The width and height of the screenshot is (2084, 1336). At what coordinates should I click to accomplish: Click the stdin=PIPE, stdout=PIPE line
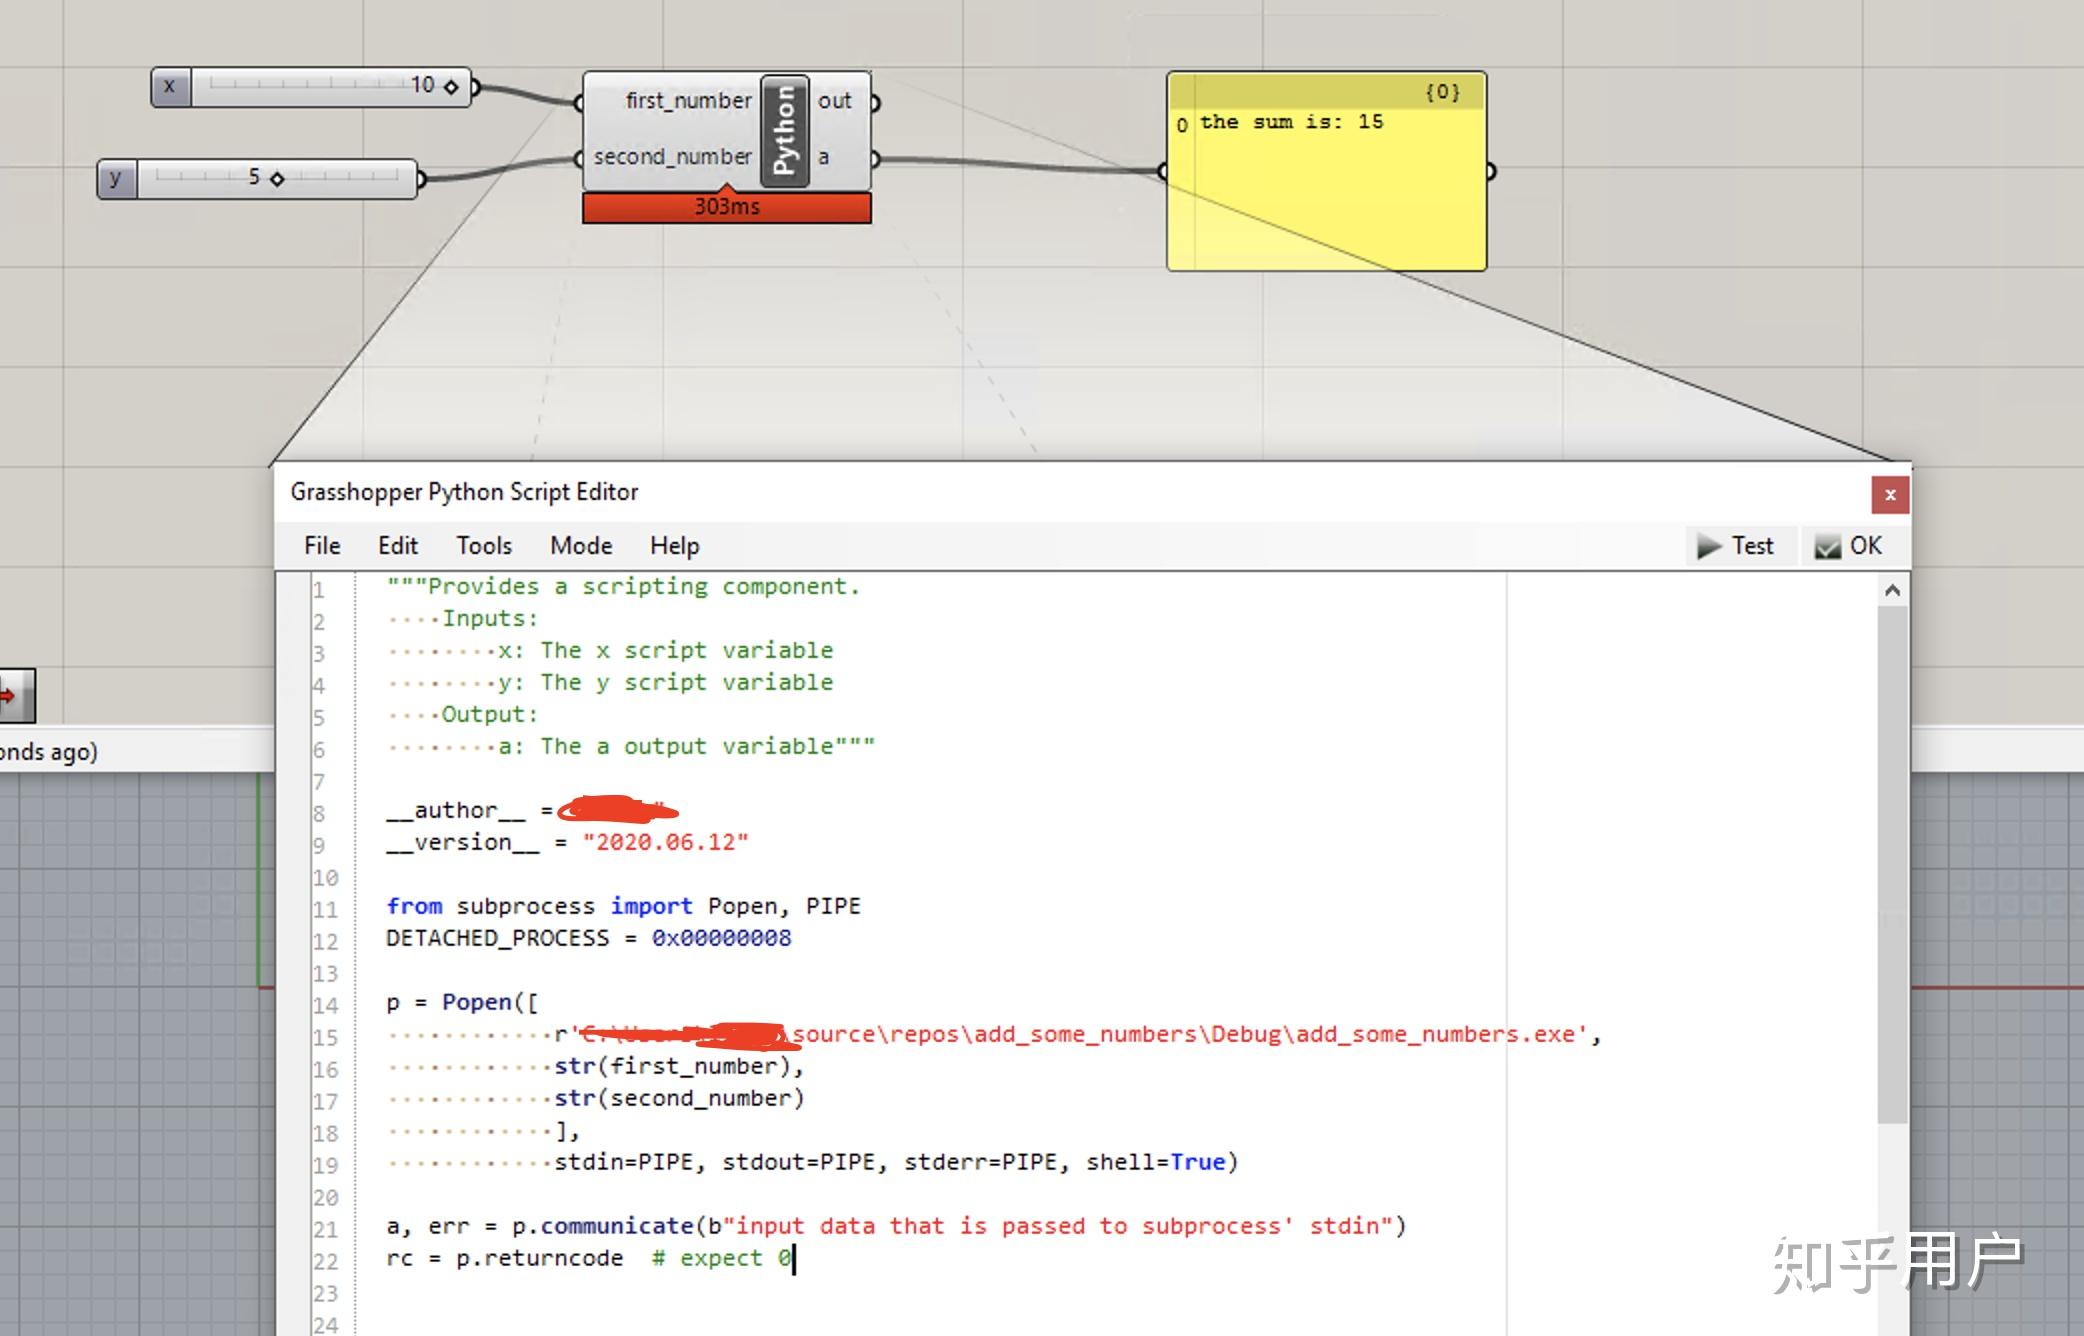pos(896,1163)
